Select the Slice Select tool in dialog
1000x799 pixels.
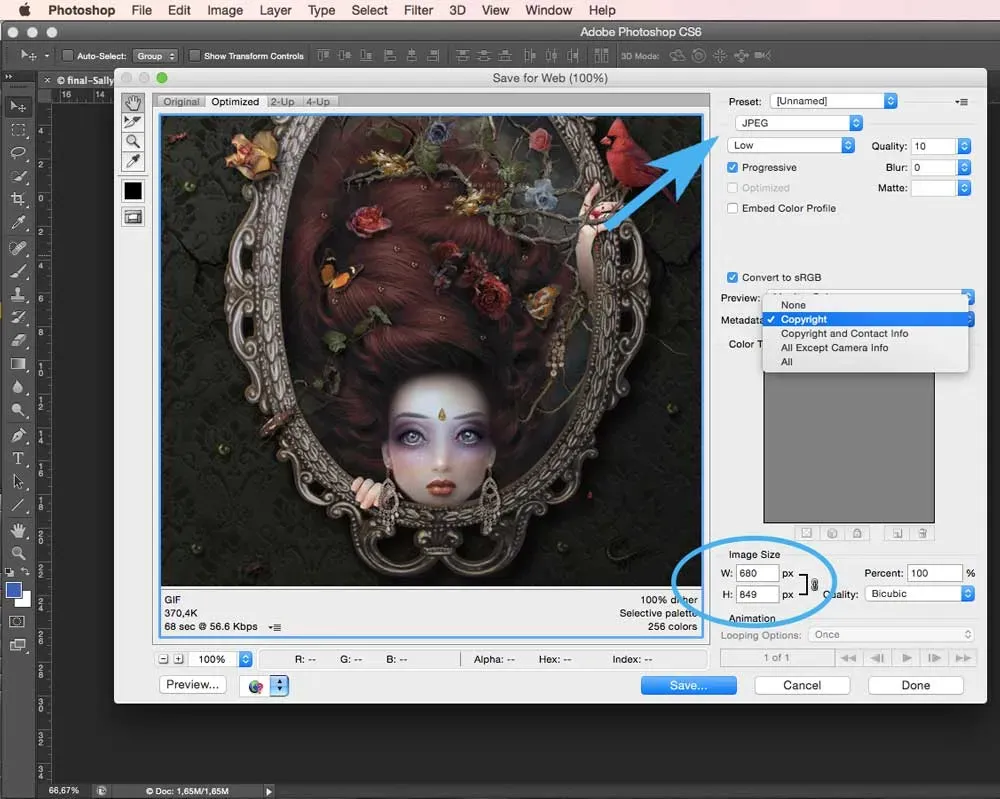133,122
